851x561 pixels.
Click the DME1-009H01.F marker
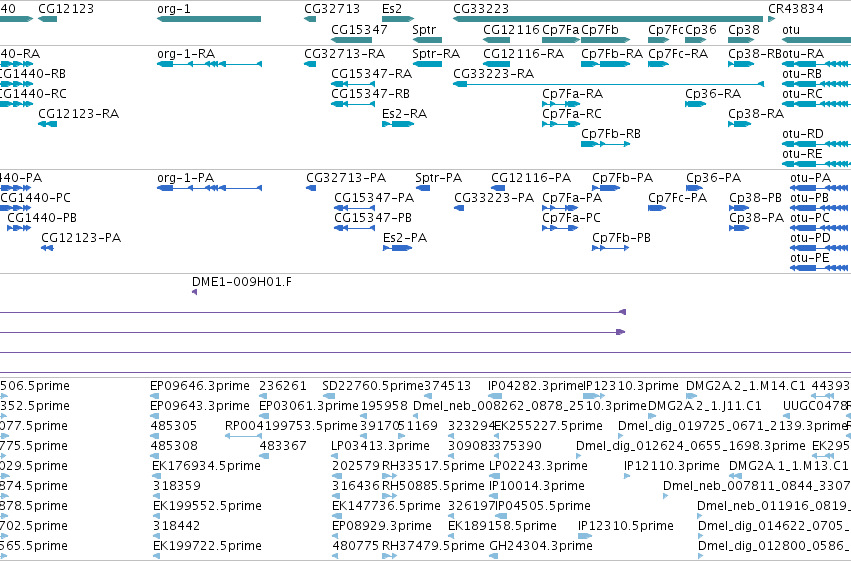point(194,292)
